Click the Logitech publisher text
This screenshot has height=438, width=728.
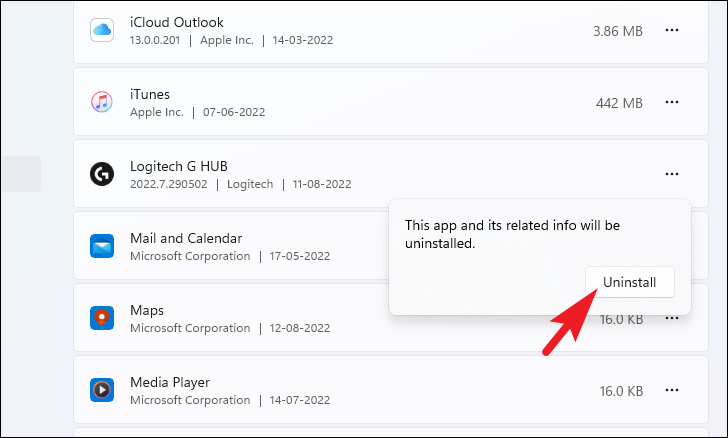click(250, 184)
